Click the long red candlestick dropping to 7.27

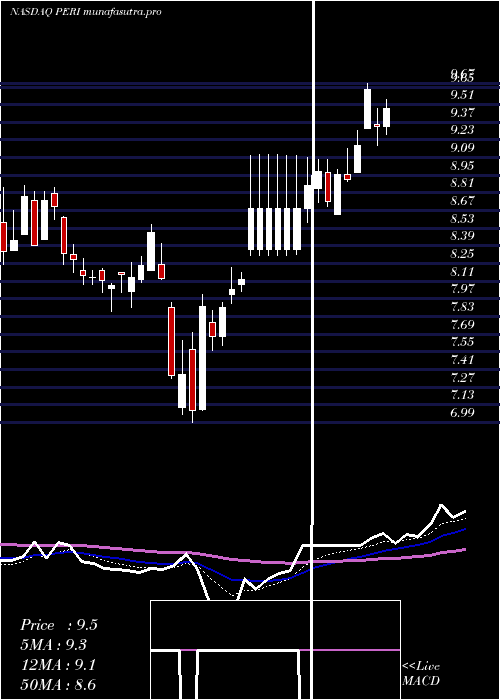[x=171, y=342]
